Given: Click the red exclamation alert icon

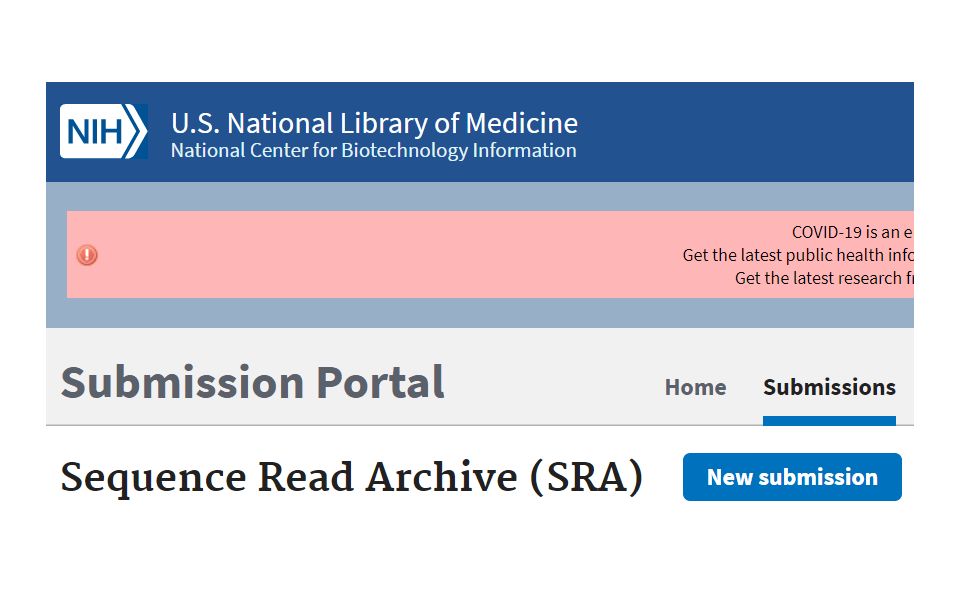Looking at the screenshot, I should (x=87, y=255).
